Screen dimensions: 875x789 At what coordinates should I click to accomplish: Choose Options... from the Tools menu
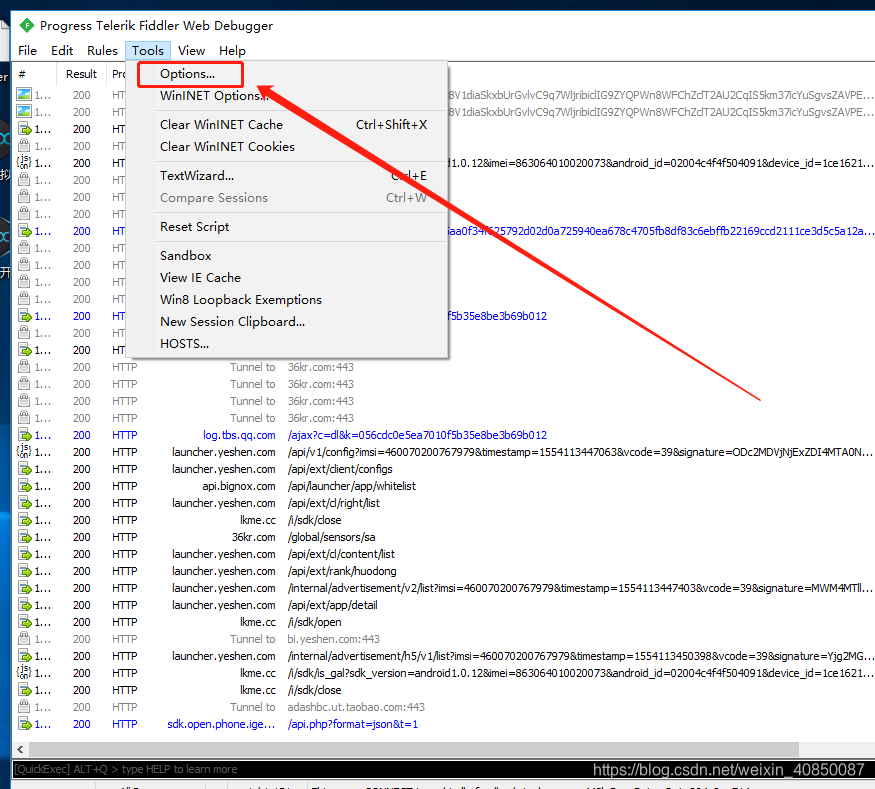[190, 74]
